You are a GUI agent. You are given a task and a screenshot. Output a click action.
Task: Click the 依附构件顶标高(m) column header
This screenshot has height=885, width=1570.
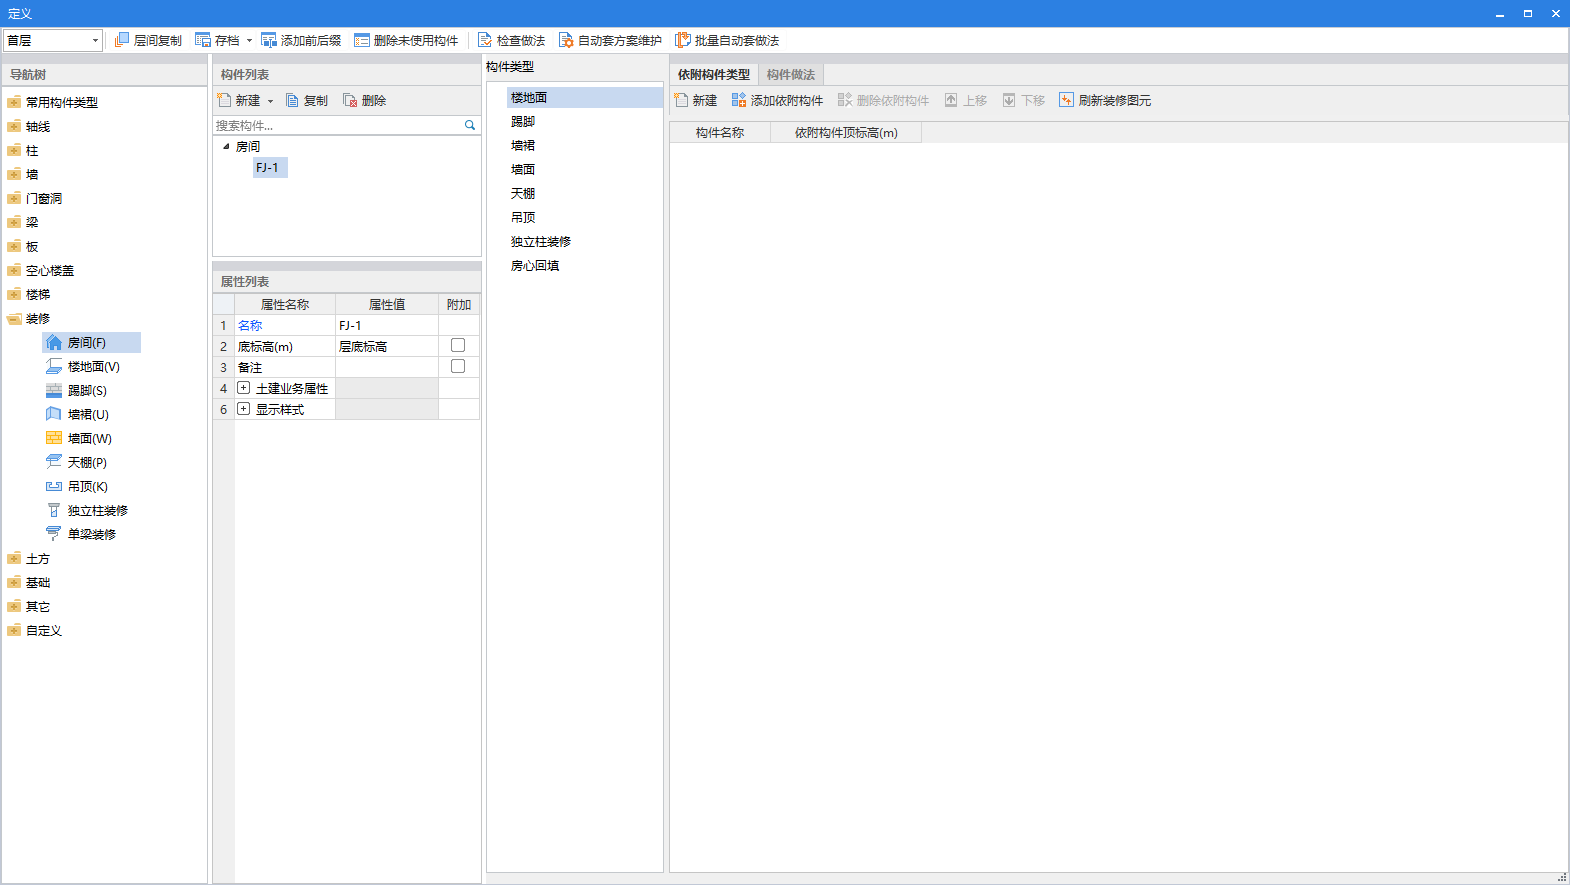pos(846,132)
